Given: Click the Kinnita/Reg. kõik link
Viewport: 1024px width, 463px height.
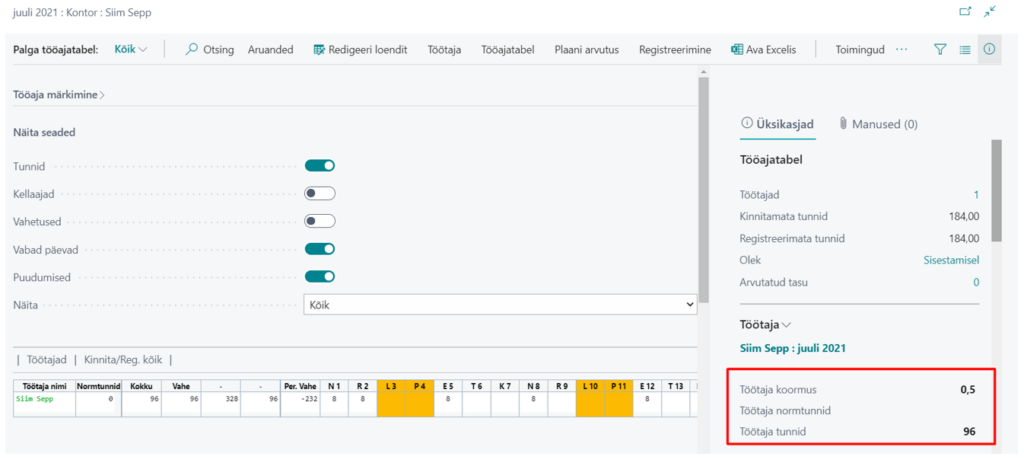Looking at the screenshot, I should pyautogui.click(x=122, y=360).
